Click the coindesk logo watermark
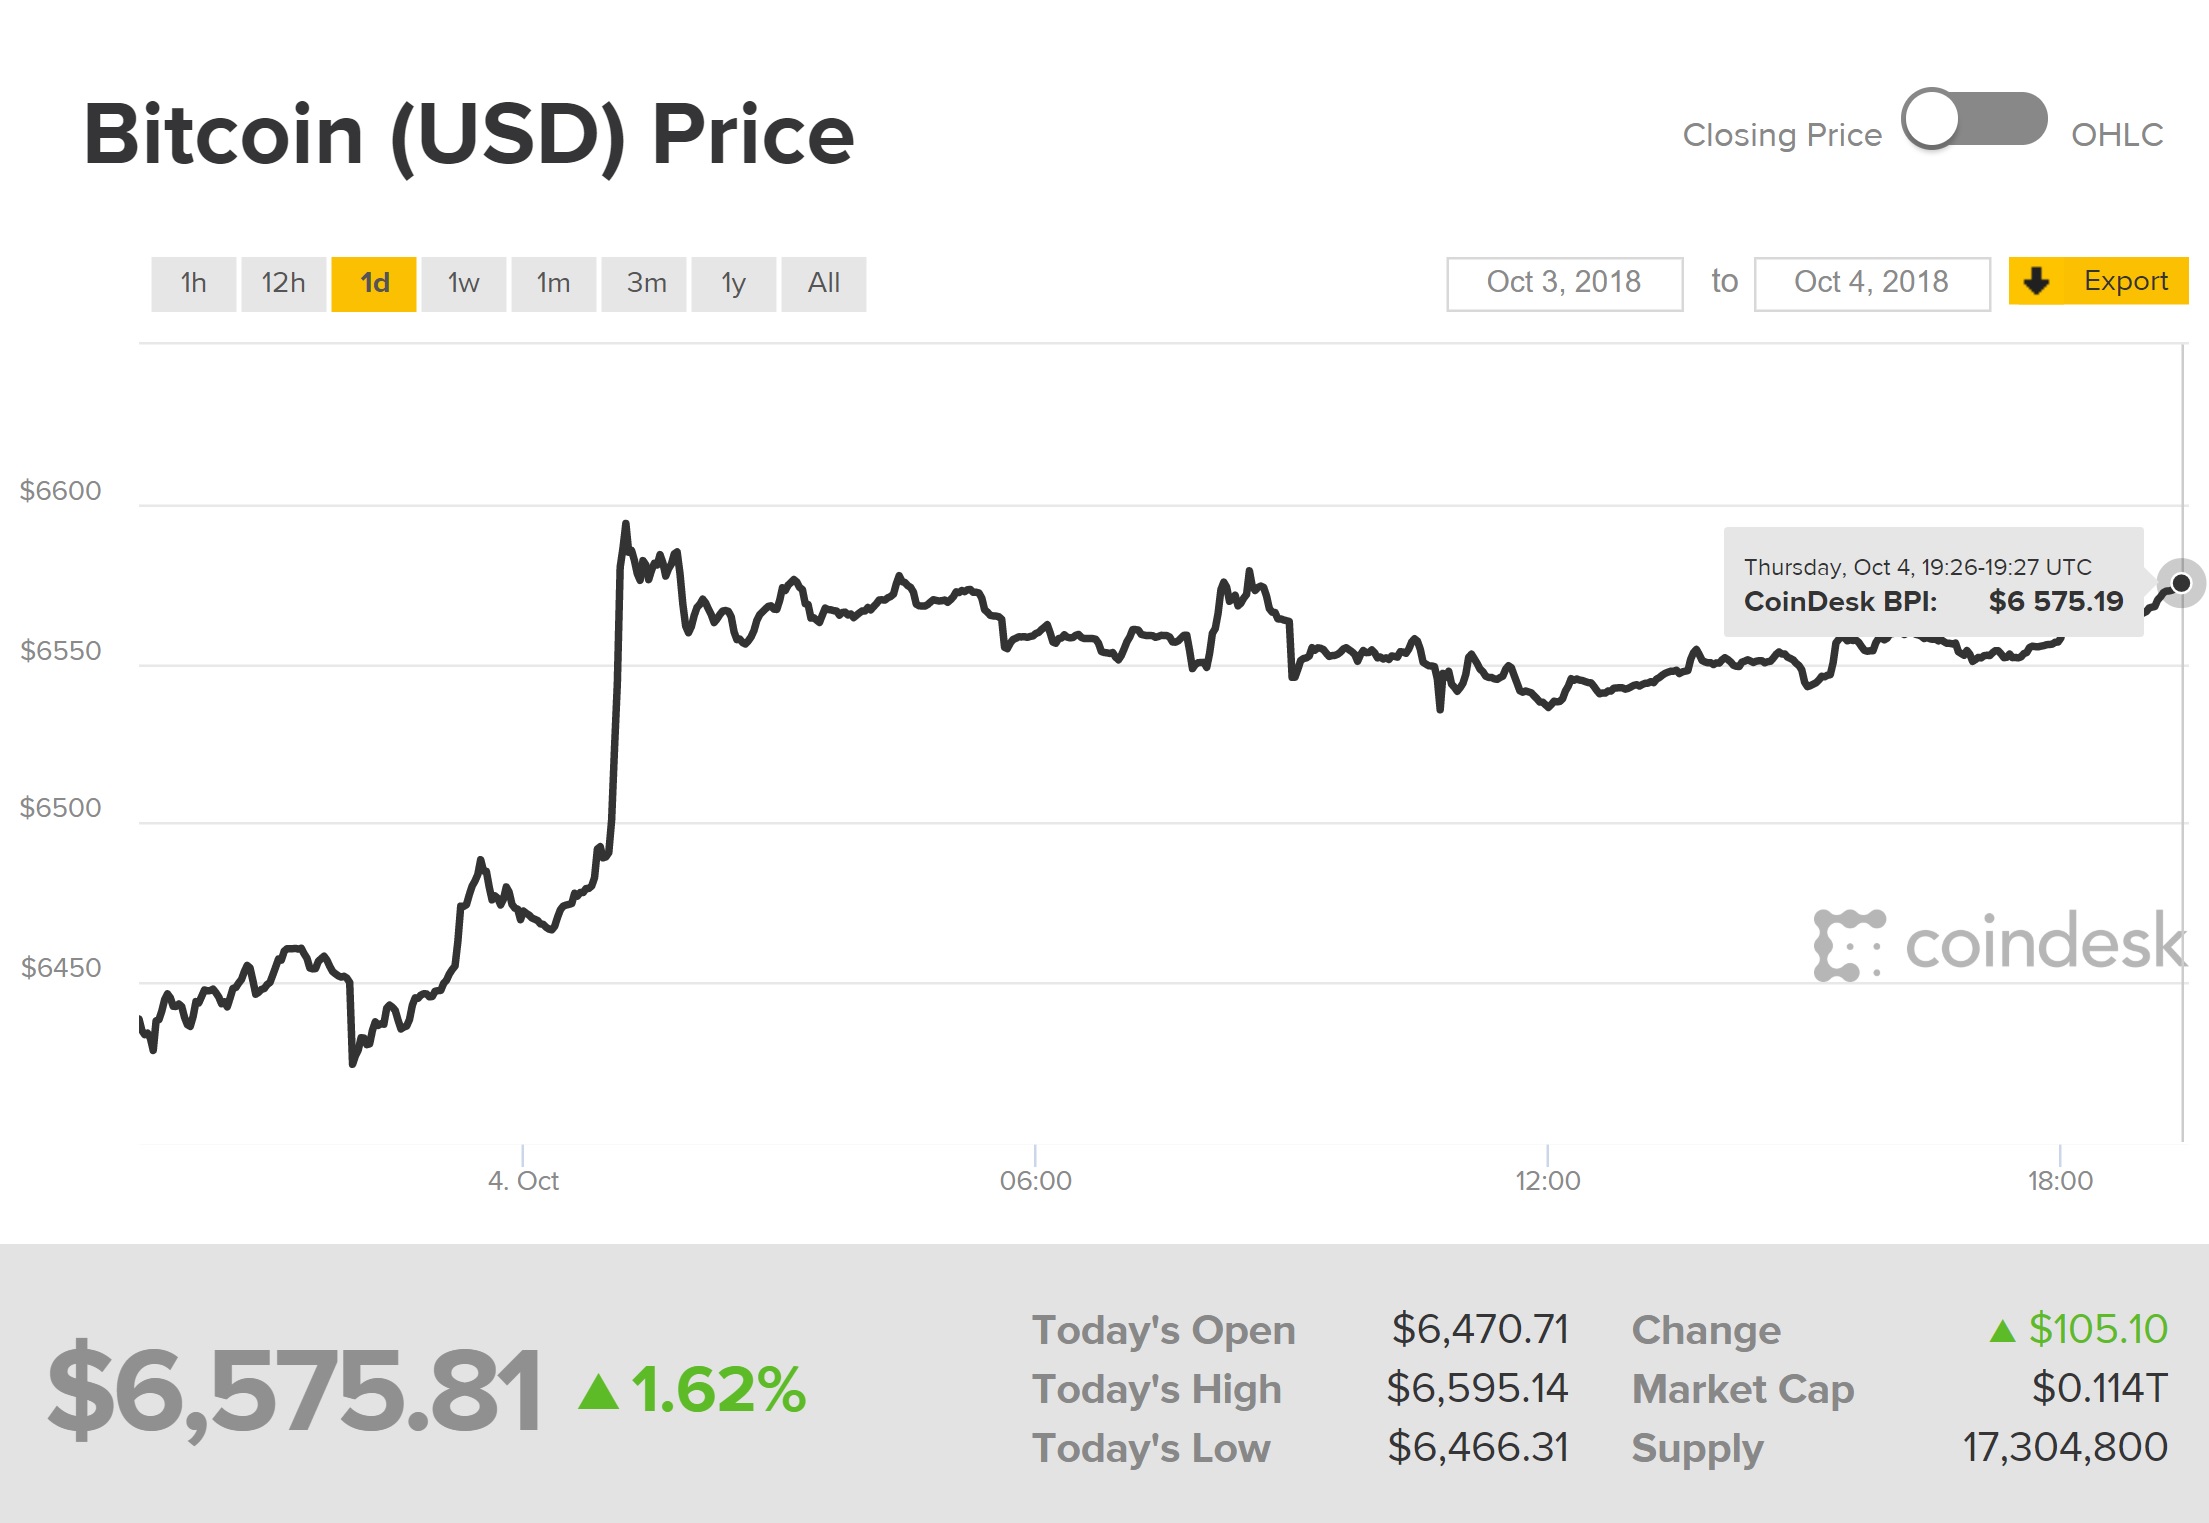The height and width of the screenshot is (1523, 2209). coord(1999,943)
